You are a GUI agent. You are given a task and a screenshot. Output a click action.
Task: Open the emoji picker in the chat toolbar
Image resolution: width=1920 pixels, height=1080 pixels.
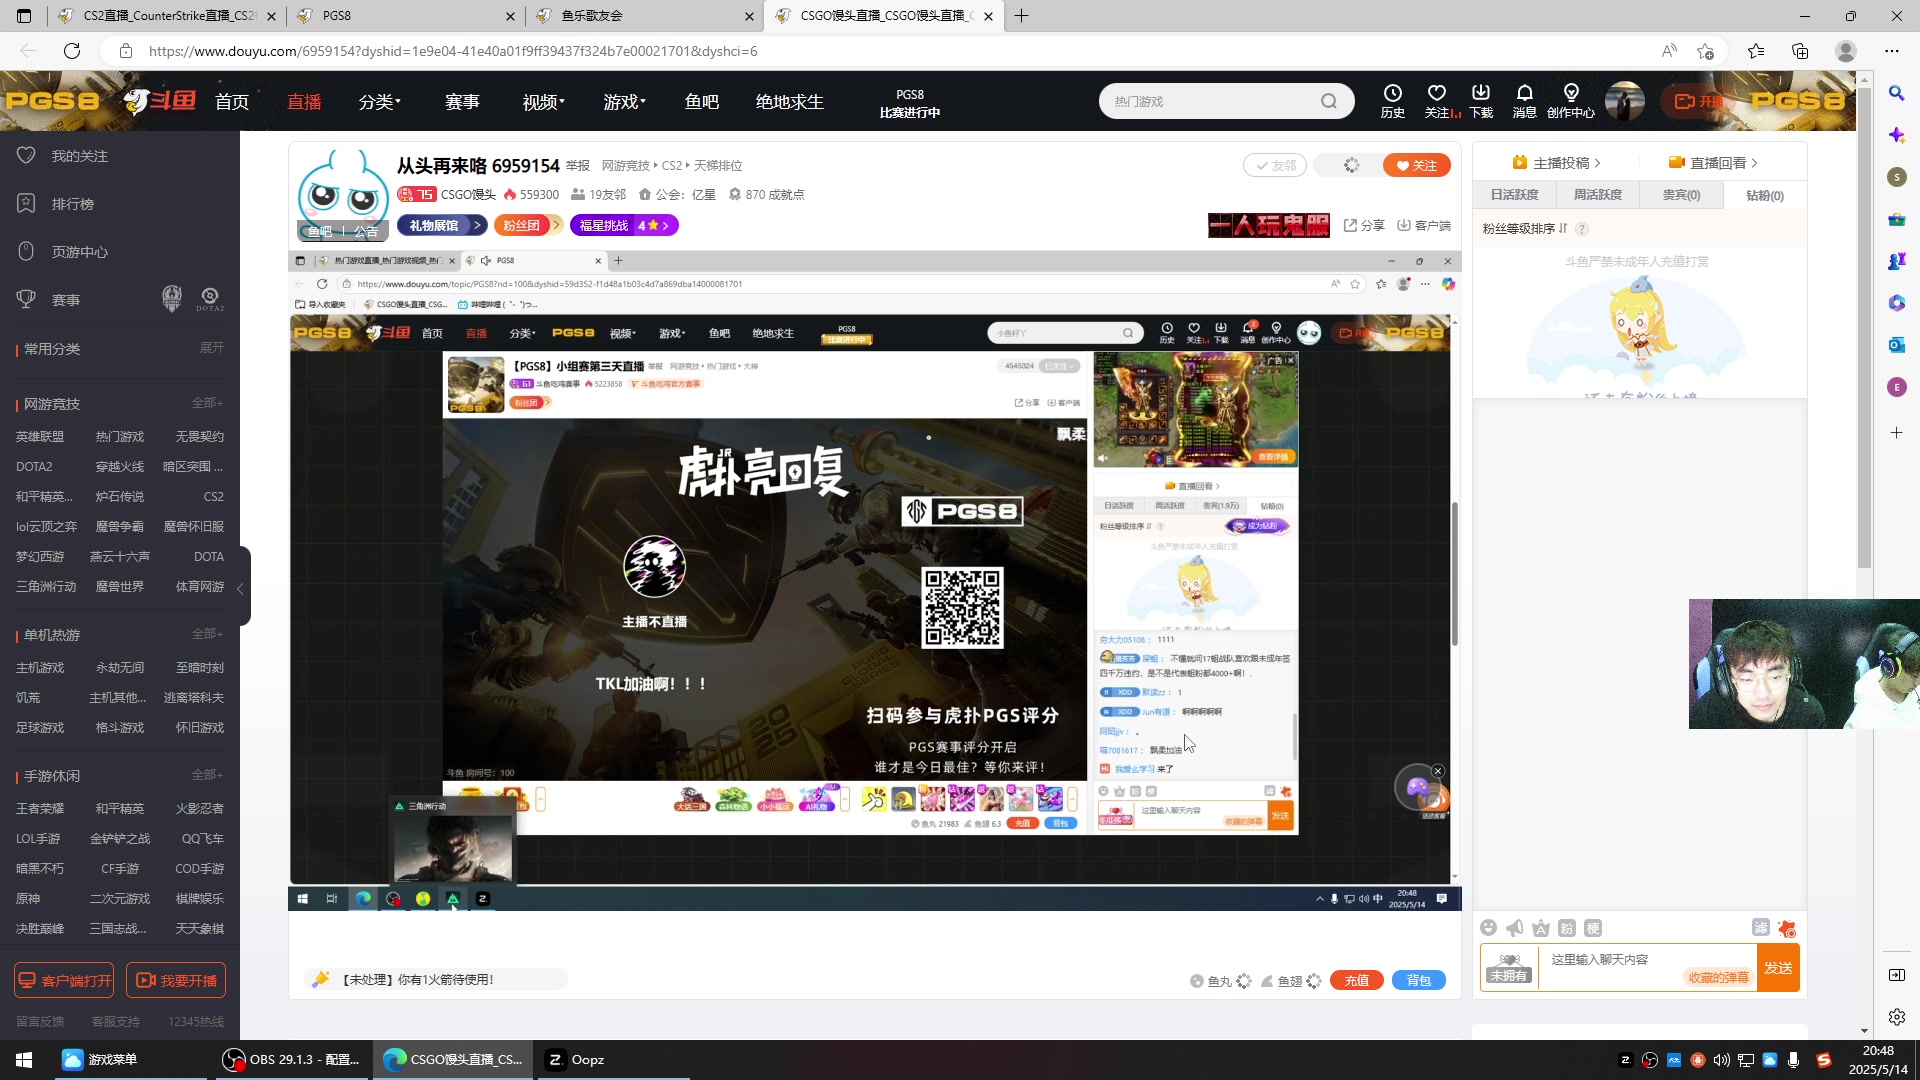[1489, 928]
